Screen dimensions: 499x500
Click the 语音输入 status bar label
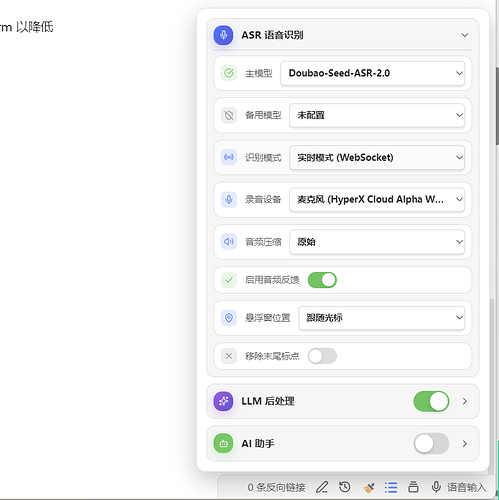[x=466, y=488]
